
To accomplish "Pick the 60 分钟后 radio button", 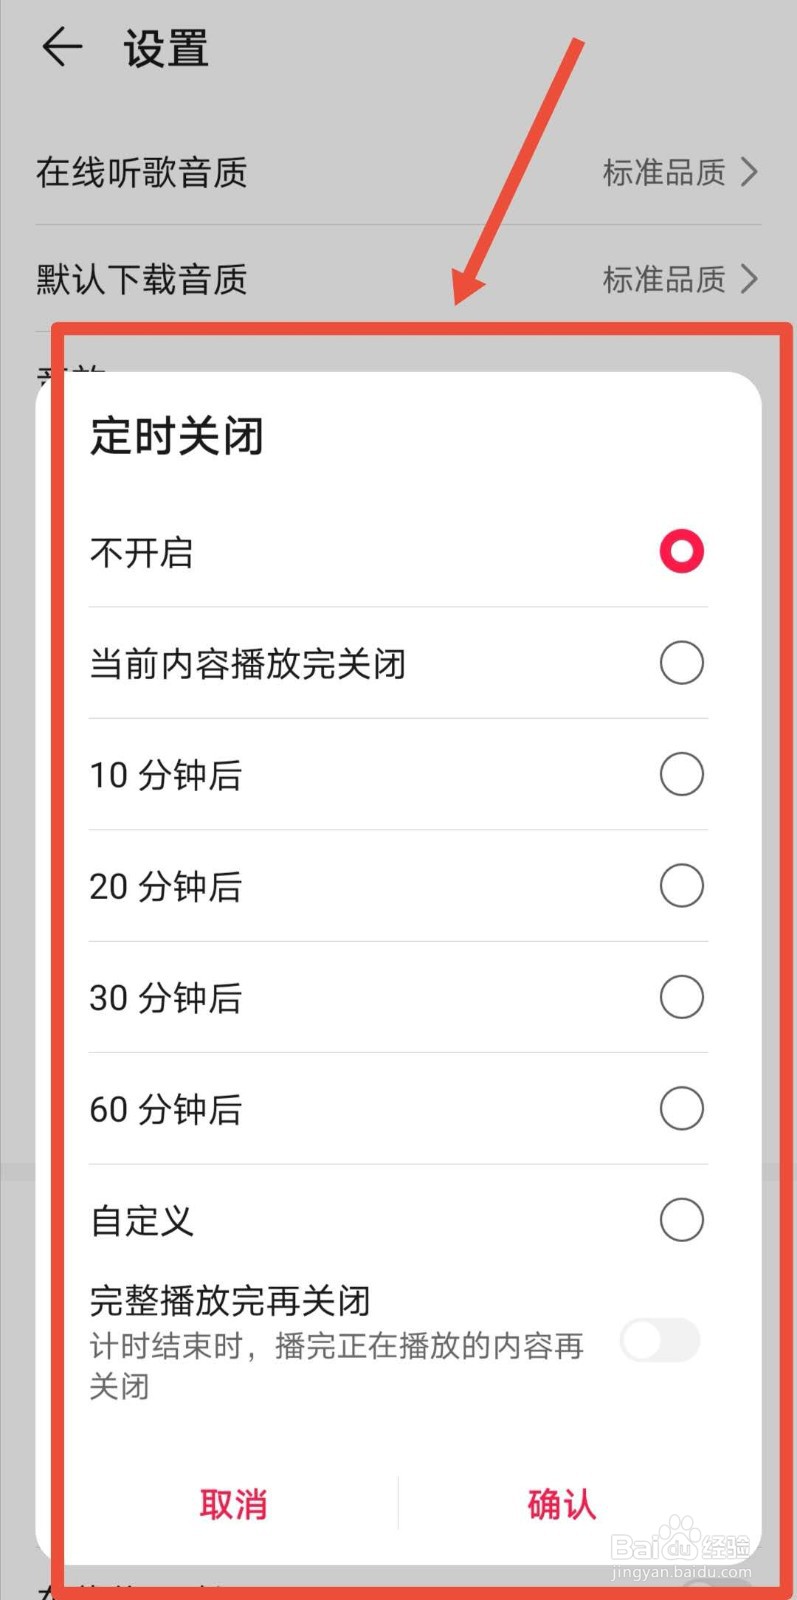I will (x=681, y=1109).
